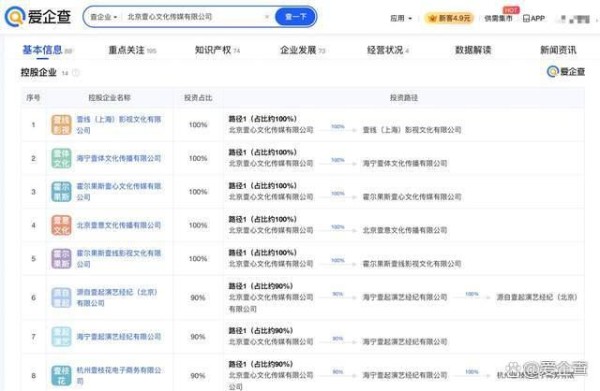Open the row 4 Beijing 文化传播 company link
Screen dimensions: 600x391
coord(119,225)
